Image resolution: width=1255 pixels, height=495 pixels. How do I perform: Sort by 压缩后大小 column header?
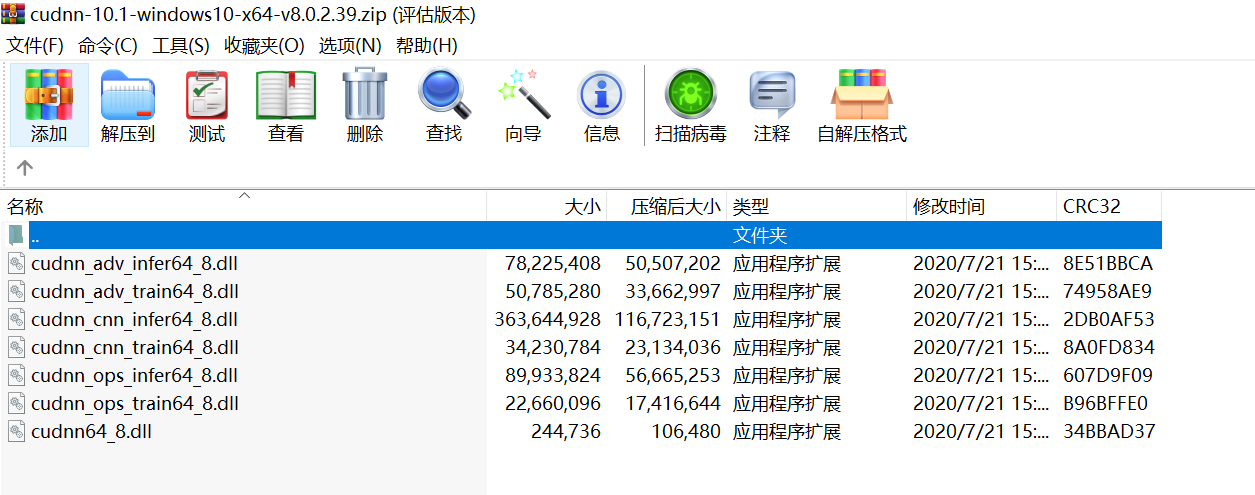tap(667, 207)
